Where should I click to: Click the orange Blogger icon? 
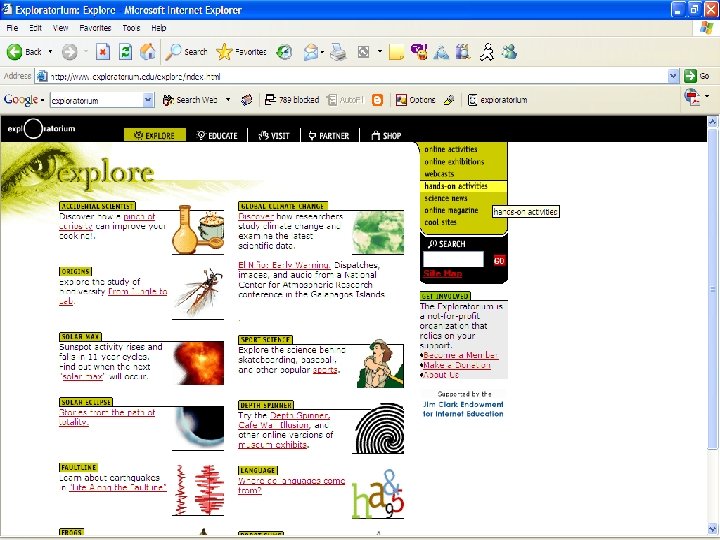point(377,100)
